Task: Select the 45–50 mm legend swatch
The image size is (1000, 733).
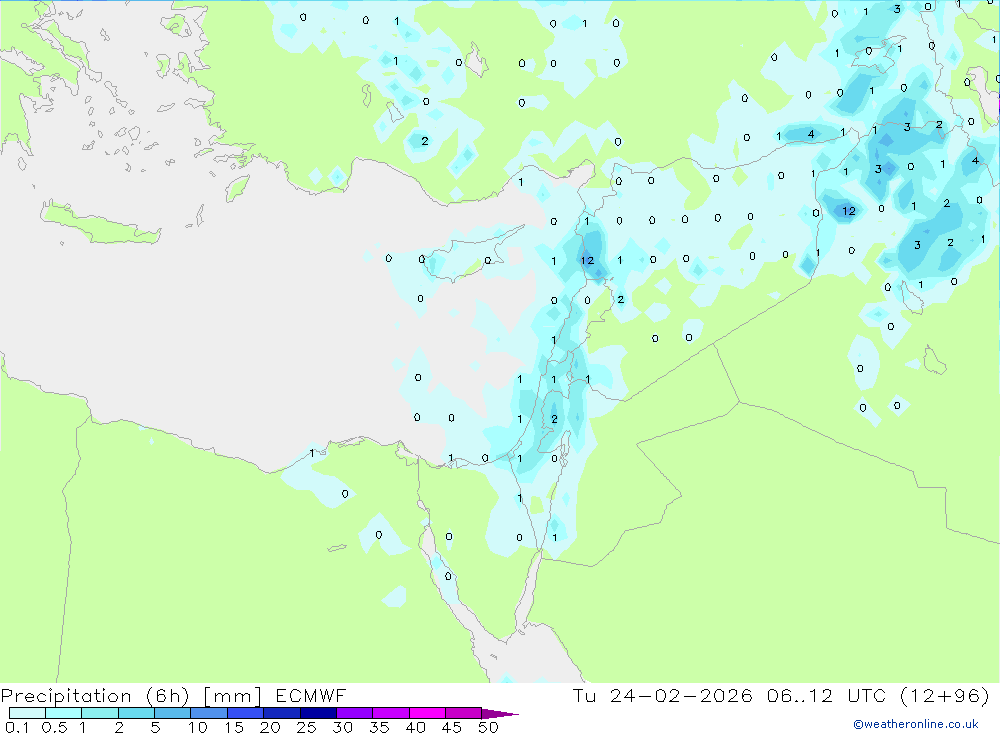Action: point(464,713)
